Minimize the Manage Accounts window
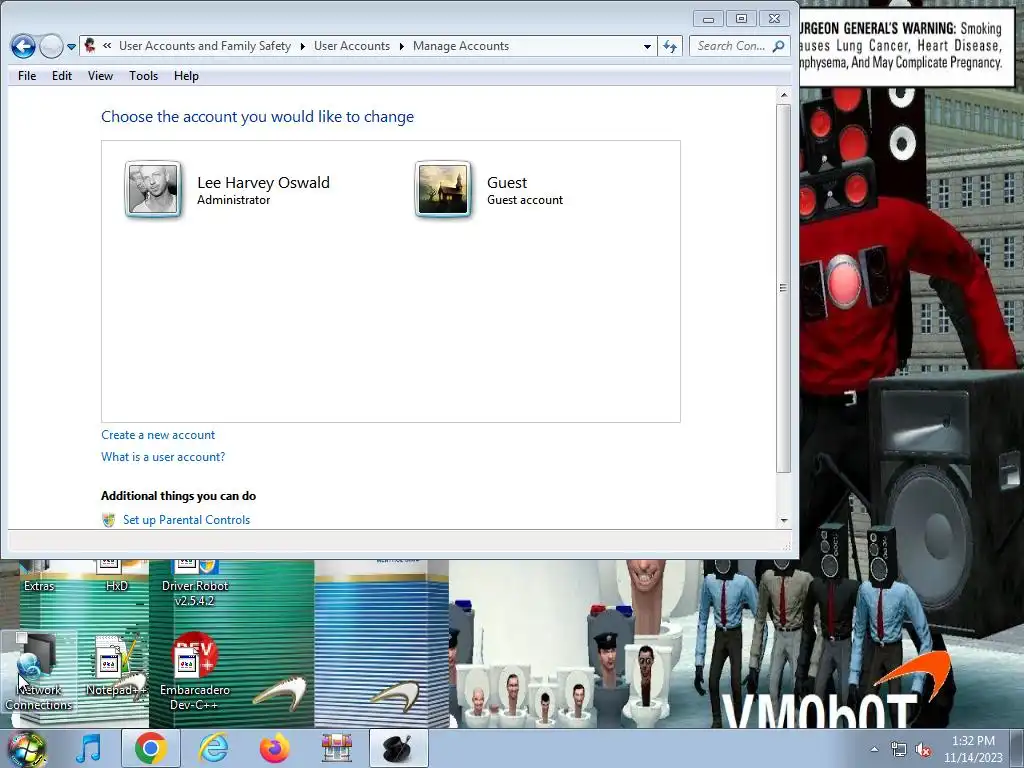 click(x=709, y=19)
